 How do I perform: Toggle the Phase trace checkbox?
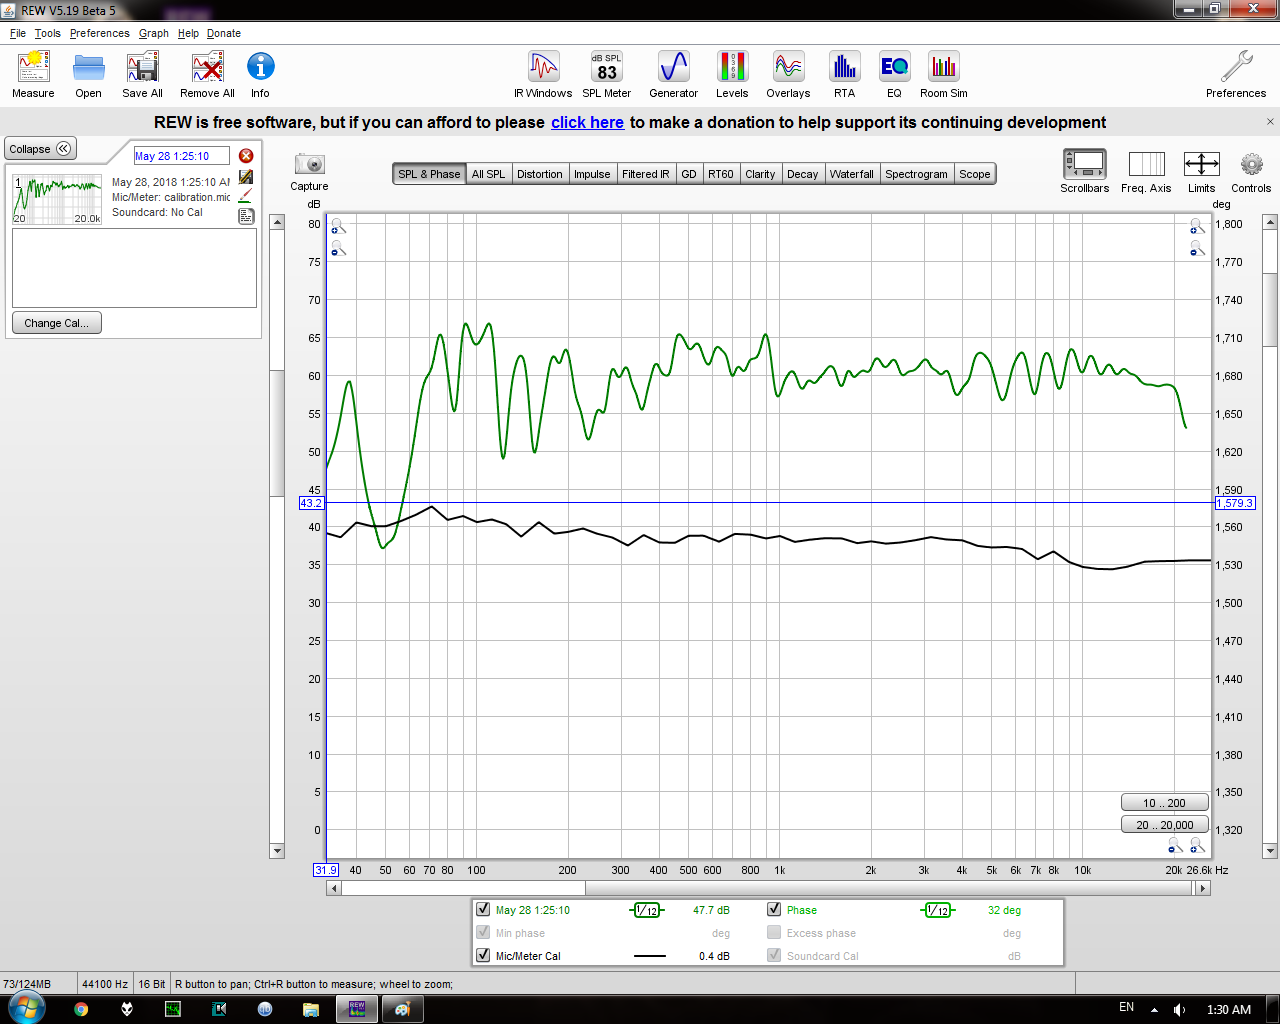click(774, 909)
